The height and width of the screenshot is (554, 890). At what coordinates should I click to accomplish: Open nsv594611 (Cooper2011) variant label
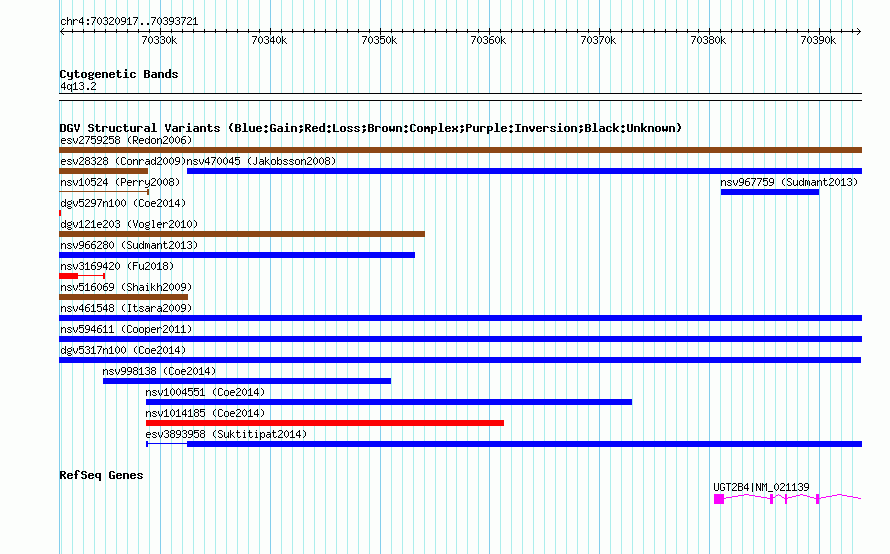click(x=126, y=329)
